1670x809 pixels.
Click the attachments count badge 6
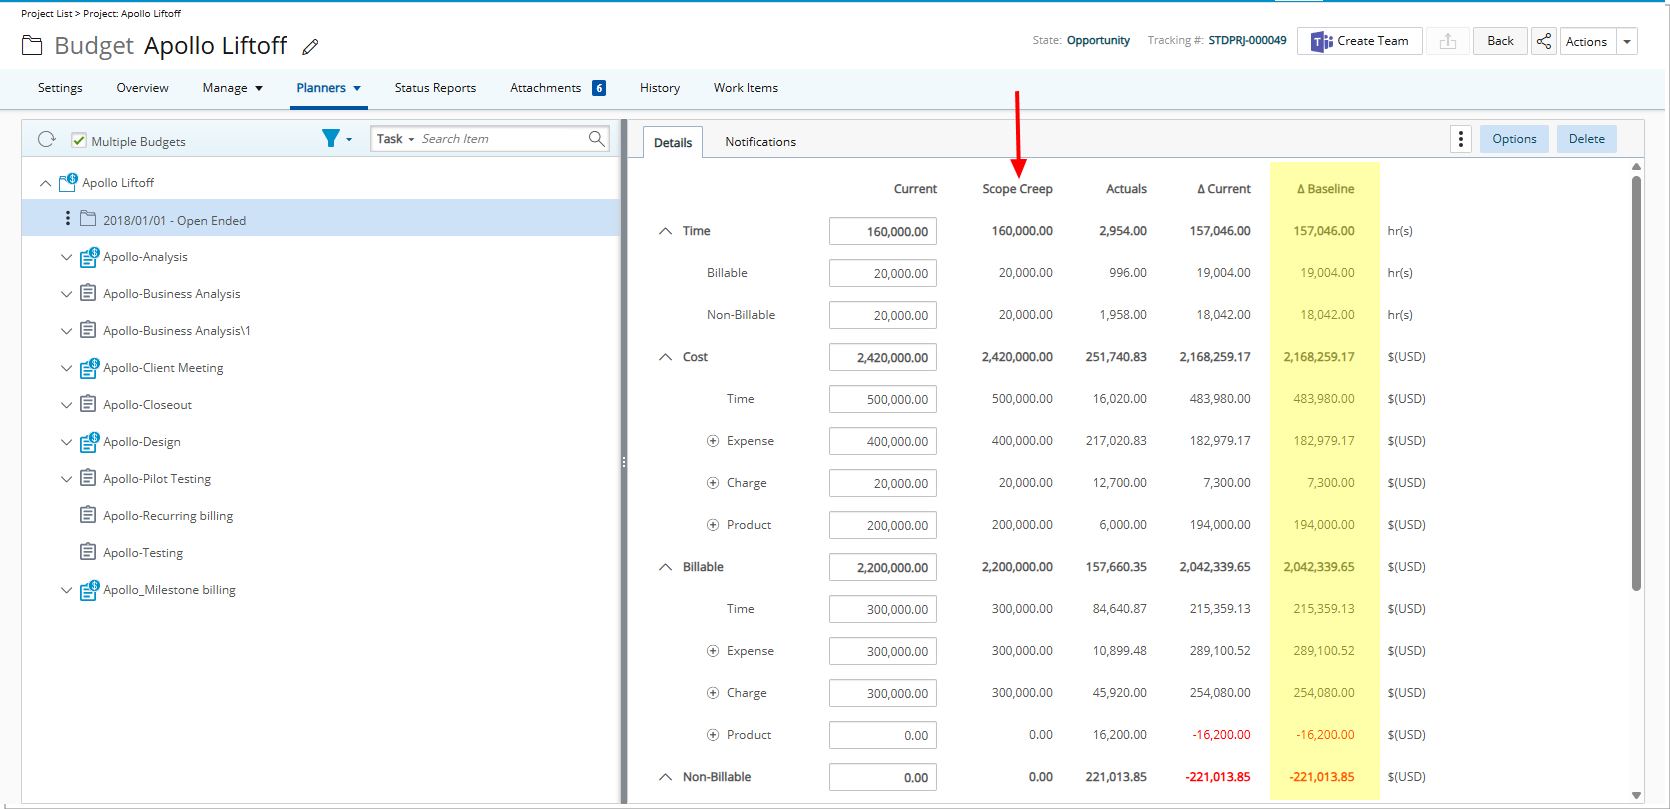[x=599, y=88]
